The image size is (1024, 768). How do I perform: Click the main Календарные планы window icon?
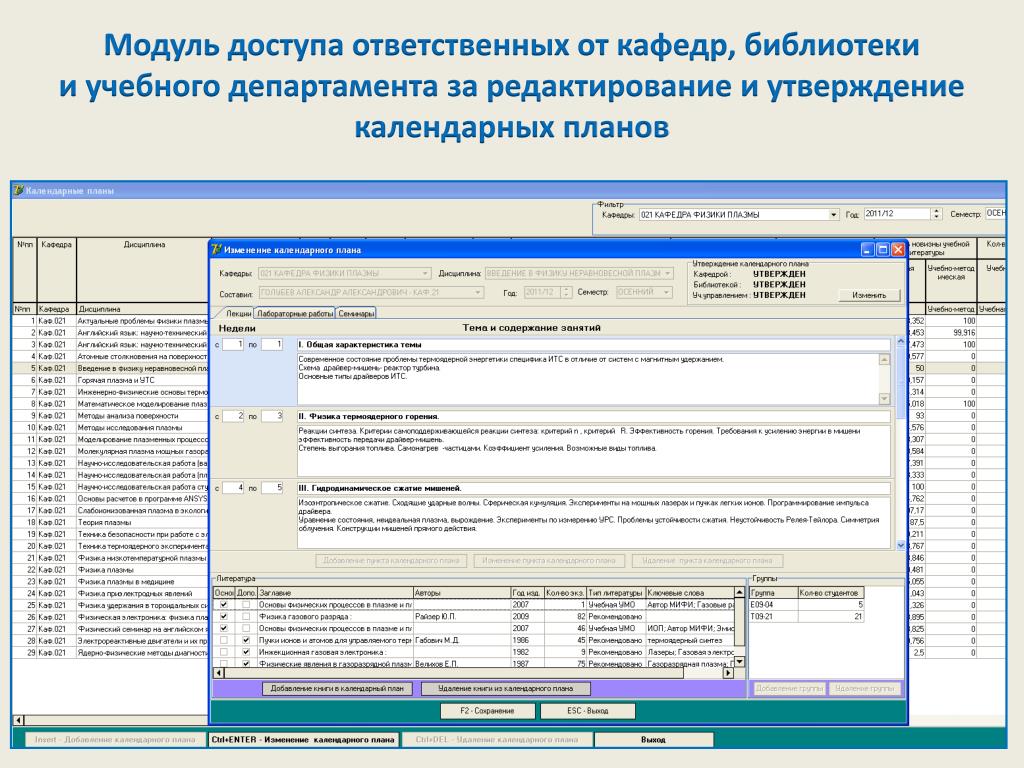click(18, 190)
